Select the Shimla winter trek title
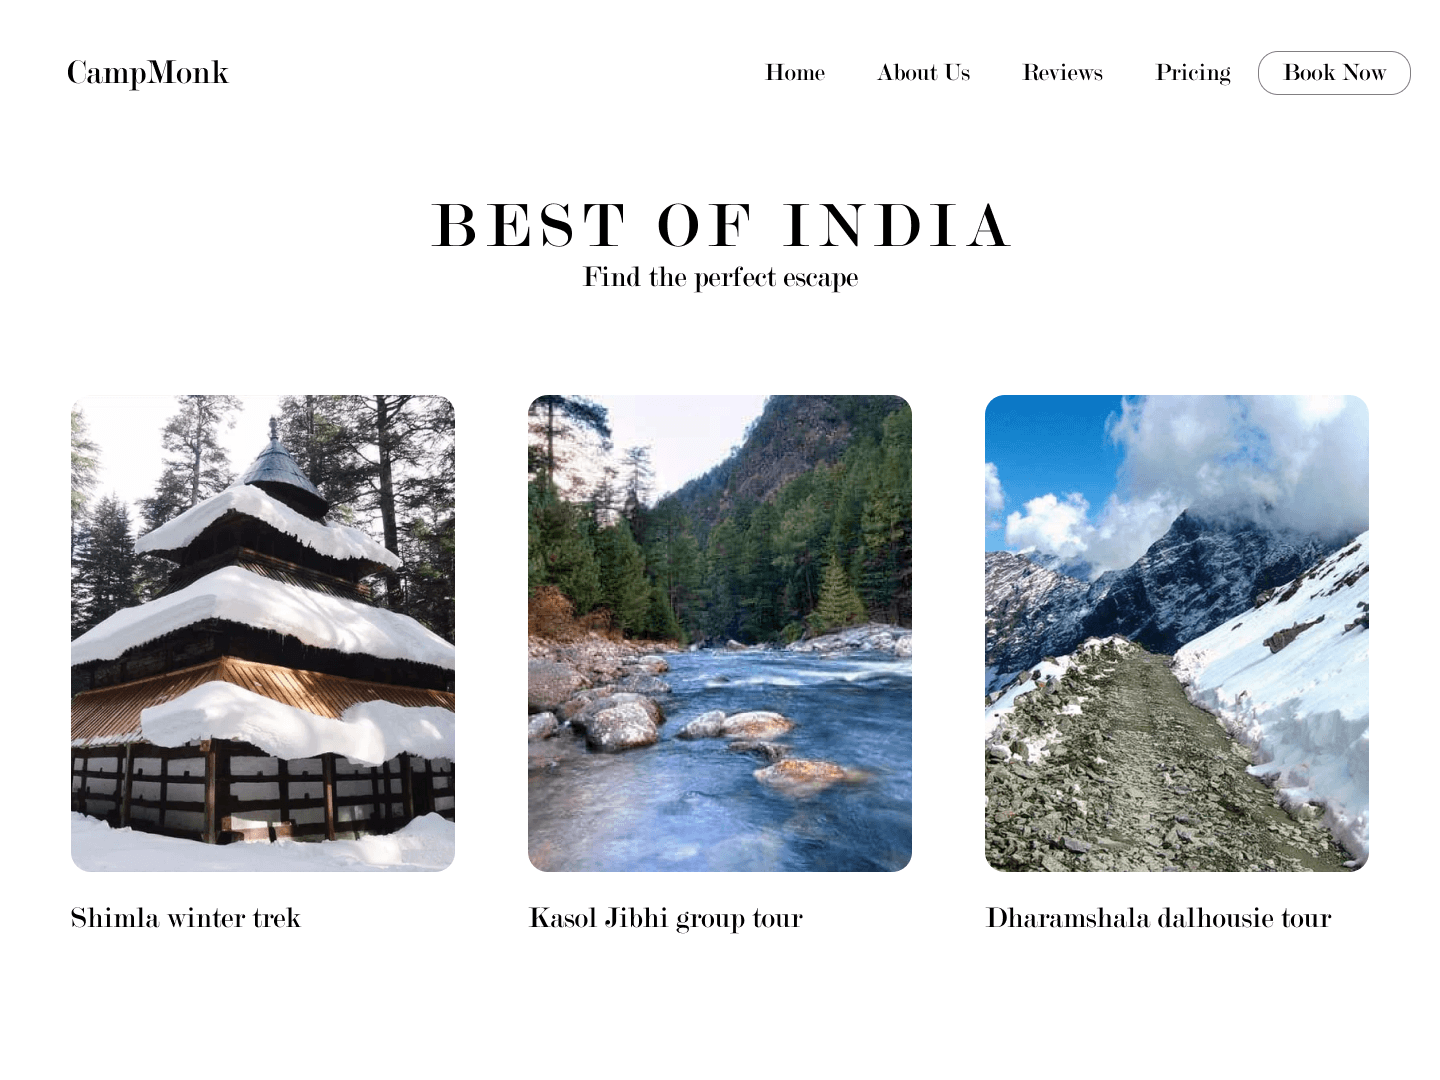This screenshot has height=1080, width=1440. tap(186, 918)
